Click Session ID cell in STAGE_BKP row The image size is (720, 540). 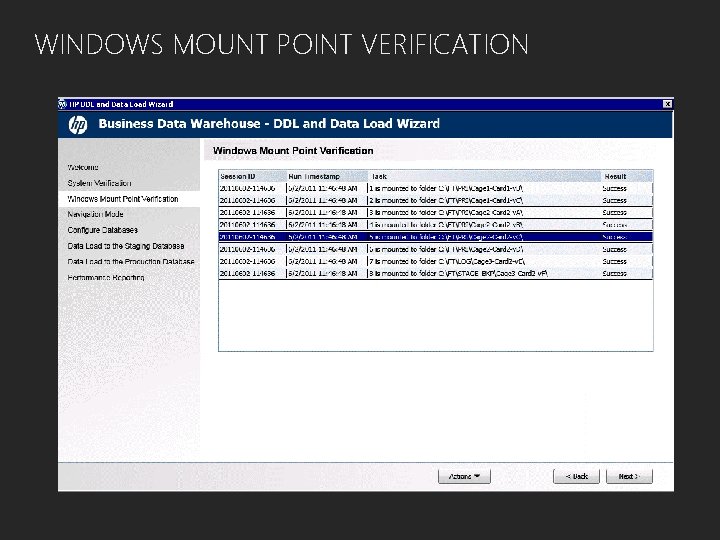coord(248,273)
